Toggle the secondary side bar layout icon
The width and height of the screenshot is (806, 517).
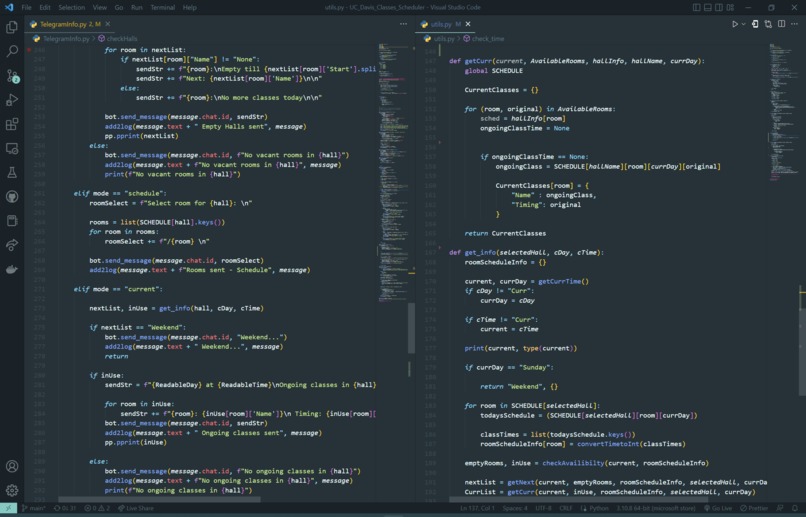click(719, 7)
